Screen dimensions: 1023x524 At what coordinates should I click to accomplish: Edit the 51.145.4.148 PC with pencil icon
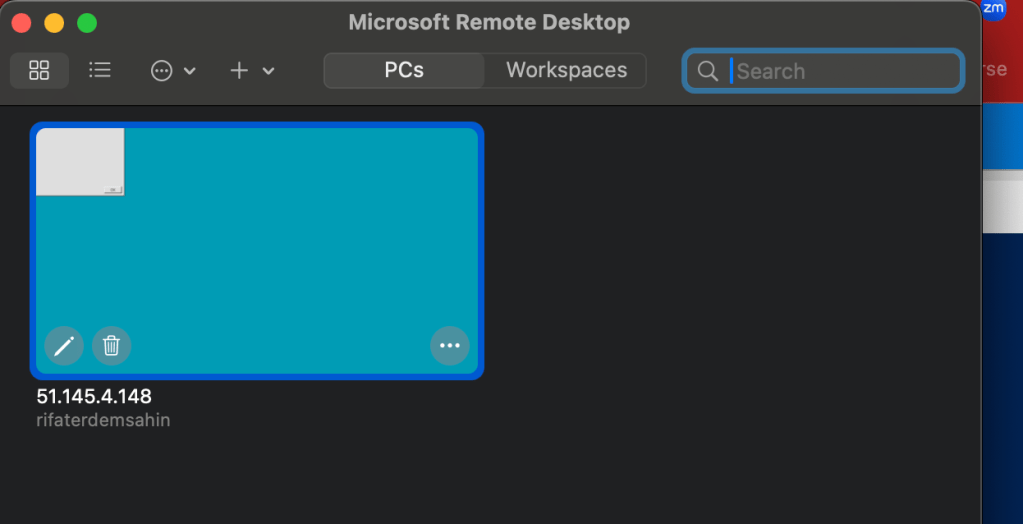pyautogui.click(x=64, y=345)
